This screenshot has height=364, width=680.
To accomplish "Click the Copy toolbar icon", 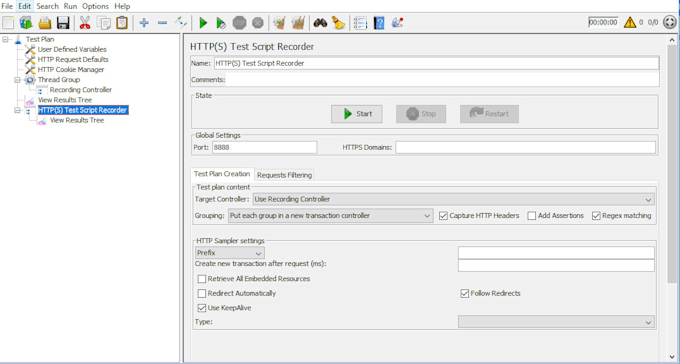I will (104, 23).
